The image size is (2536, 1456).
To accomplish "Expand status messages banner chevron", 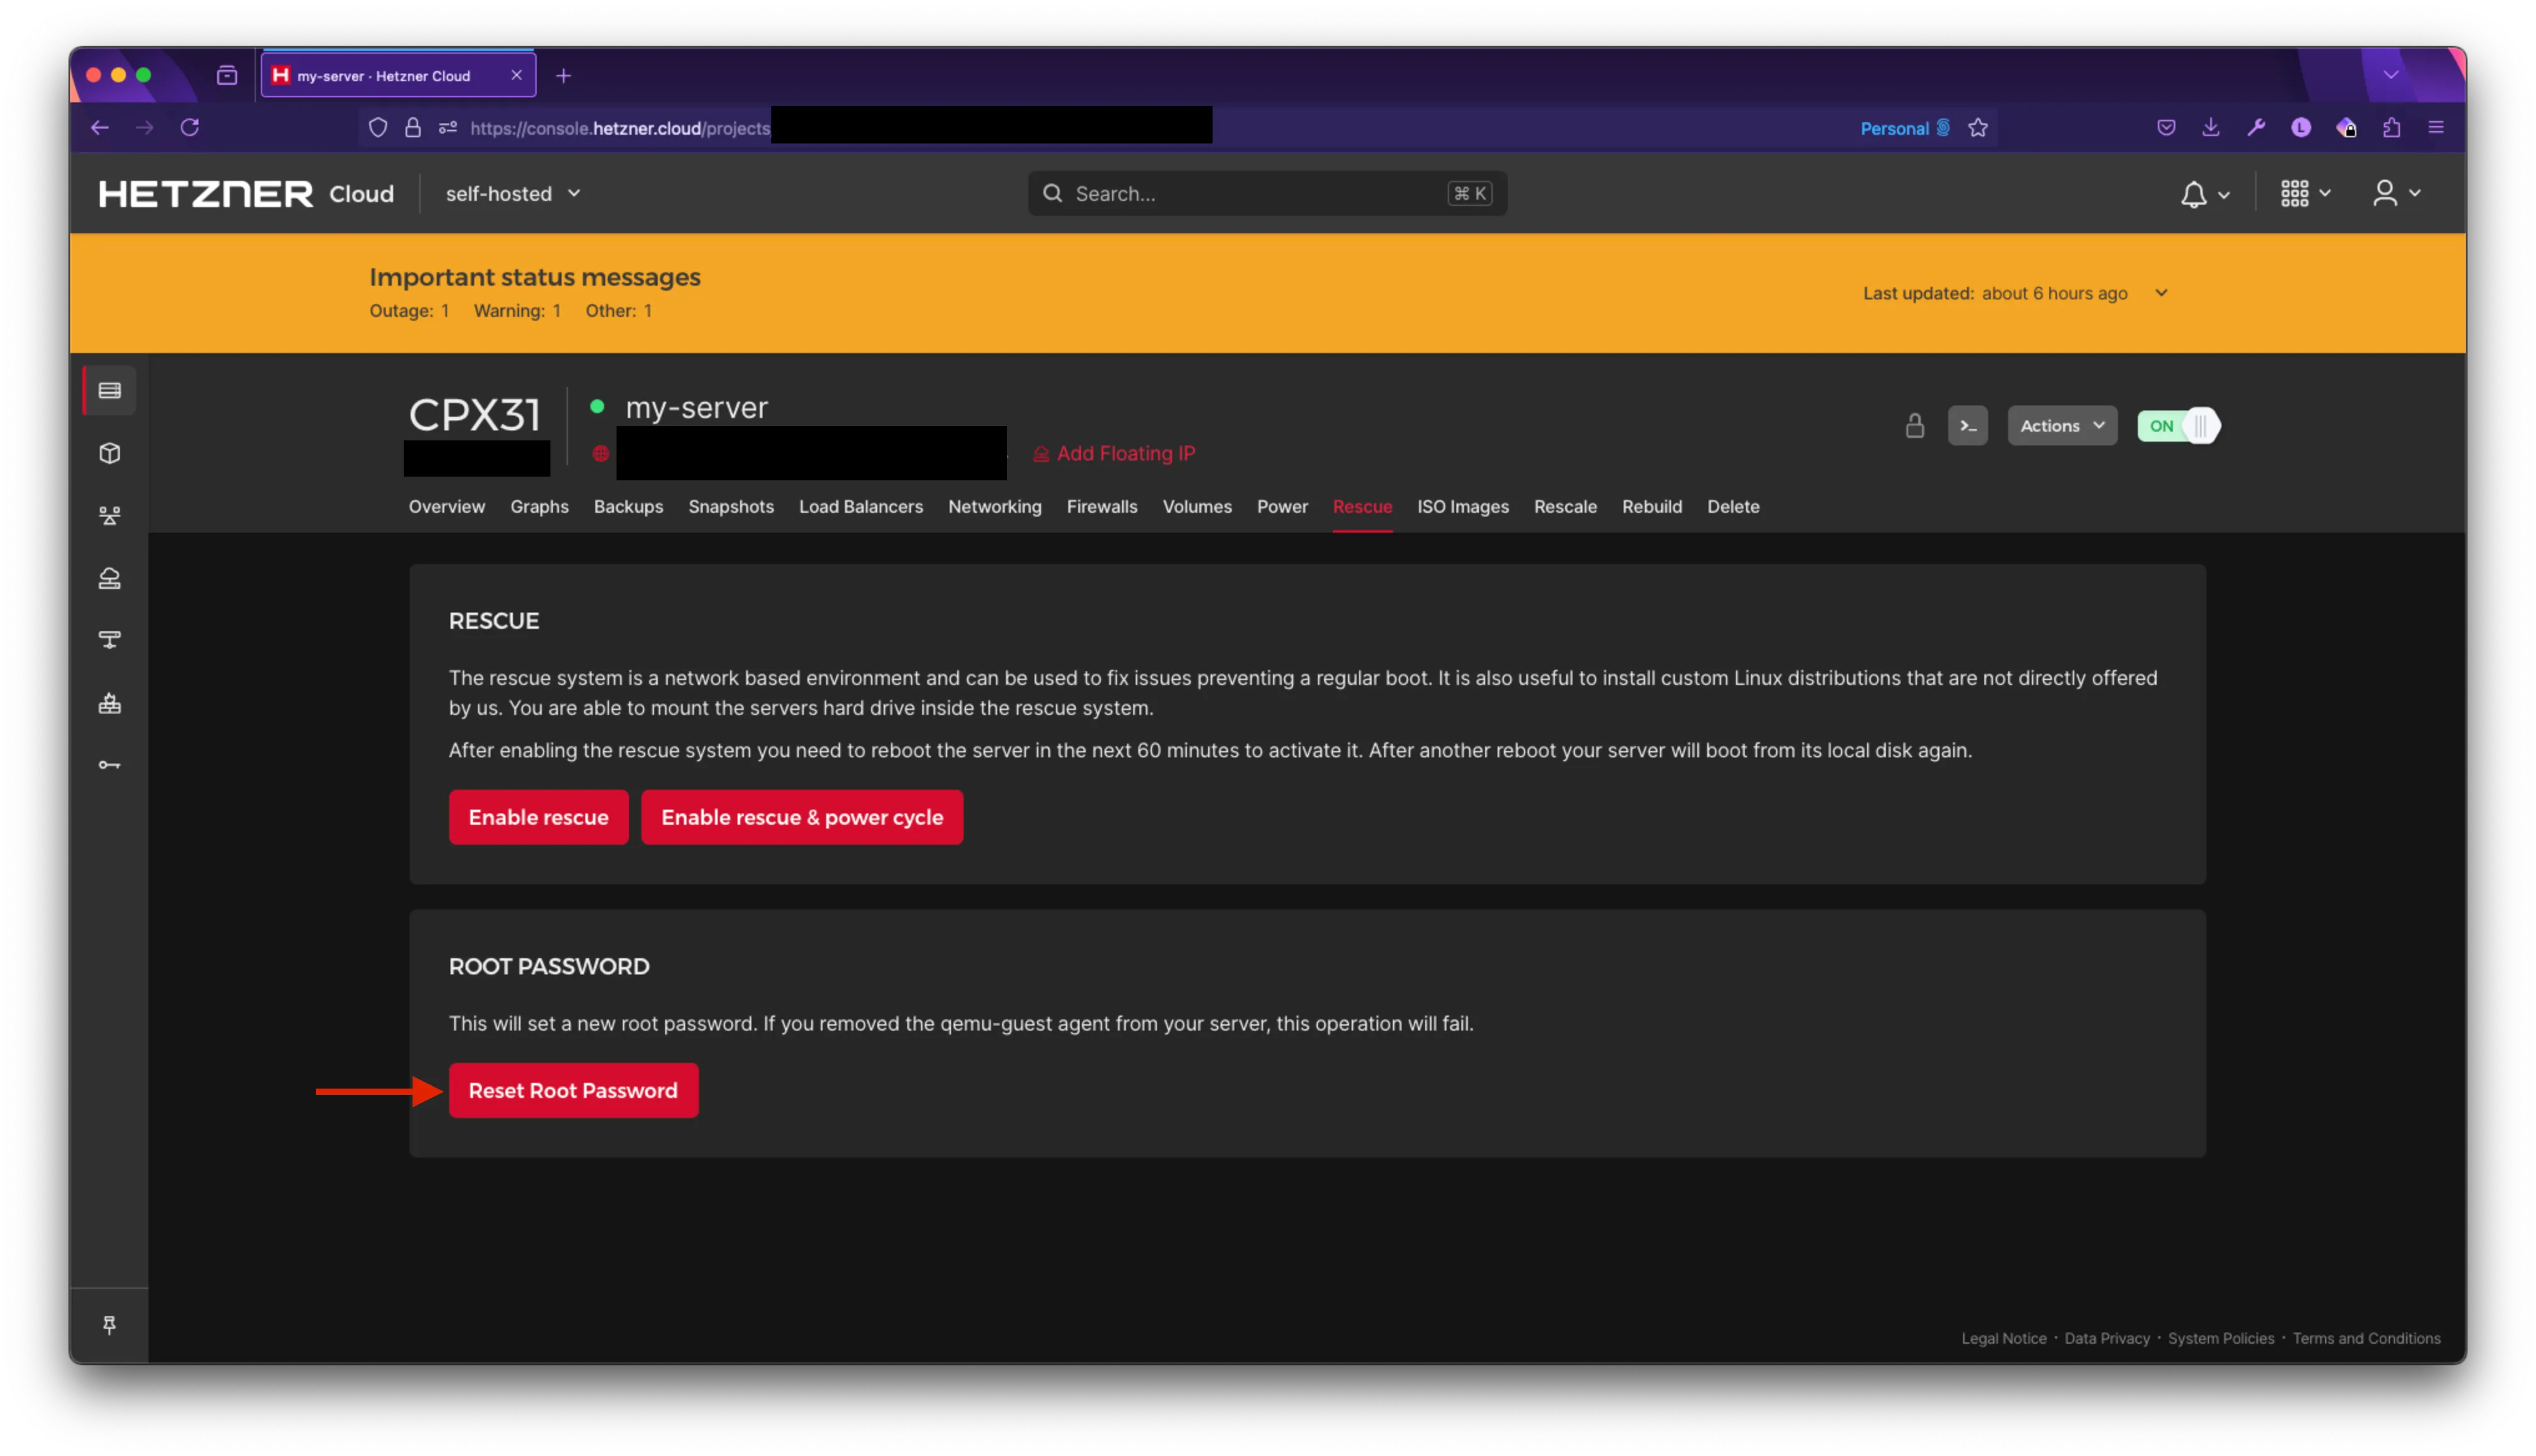I will [2162, 293].
